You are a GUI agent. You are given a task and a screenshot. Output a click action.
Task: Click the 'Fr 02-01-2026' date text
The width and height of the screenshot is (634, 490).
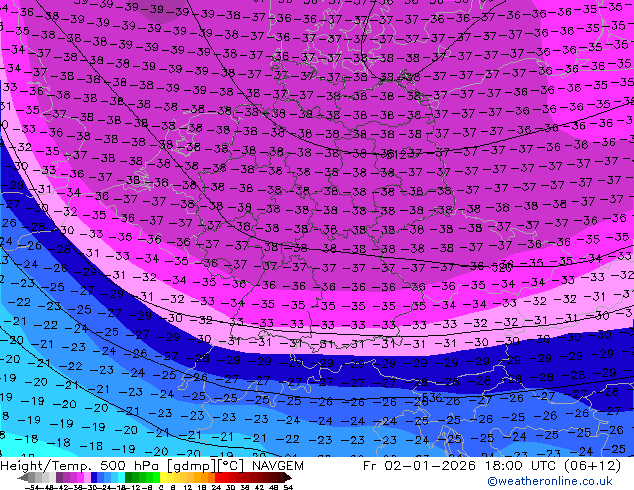click(419, 466)
